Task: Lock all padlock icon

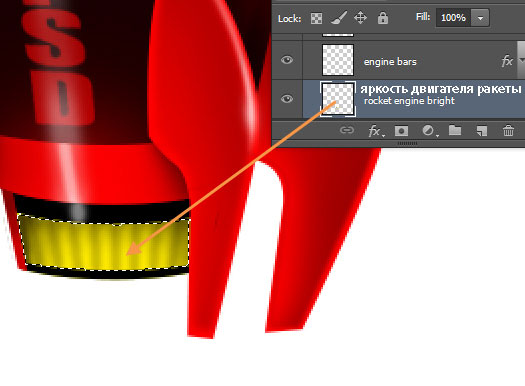Action: (383, 18)
